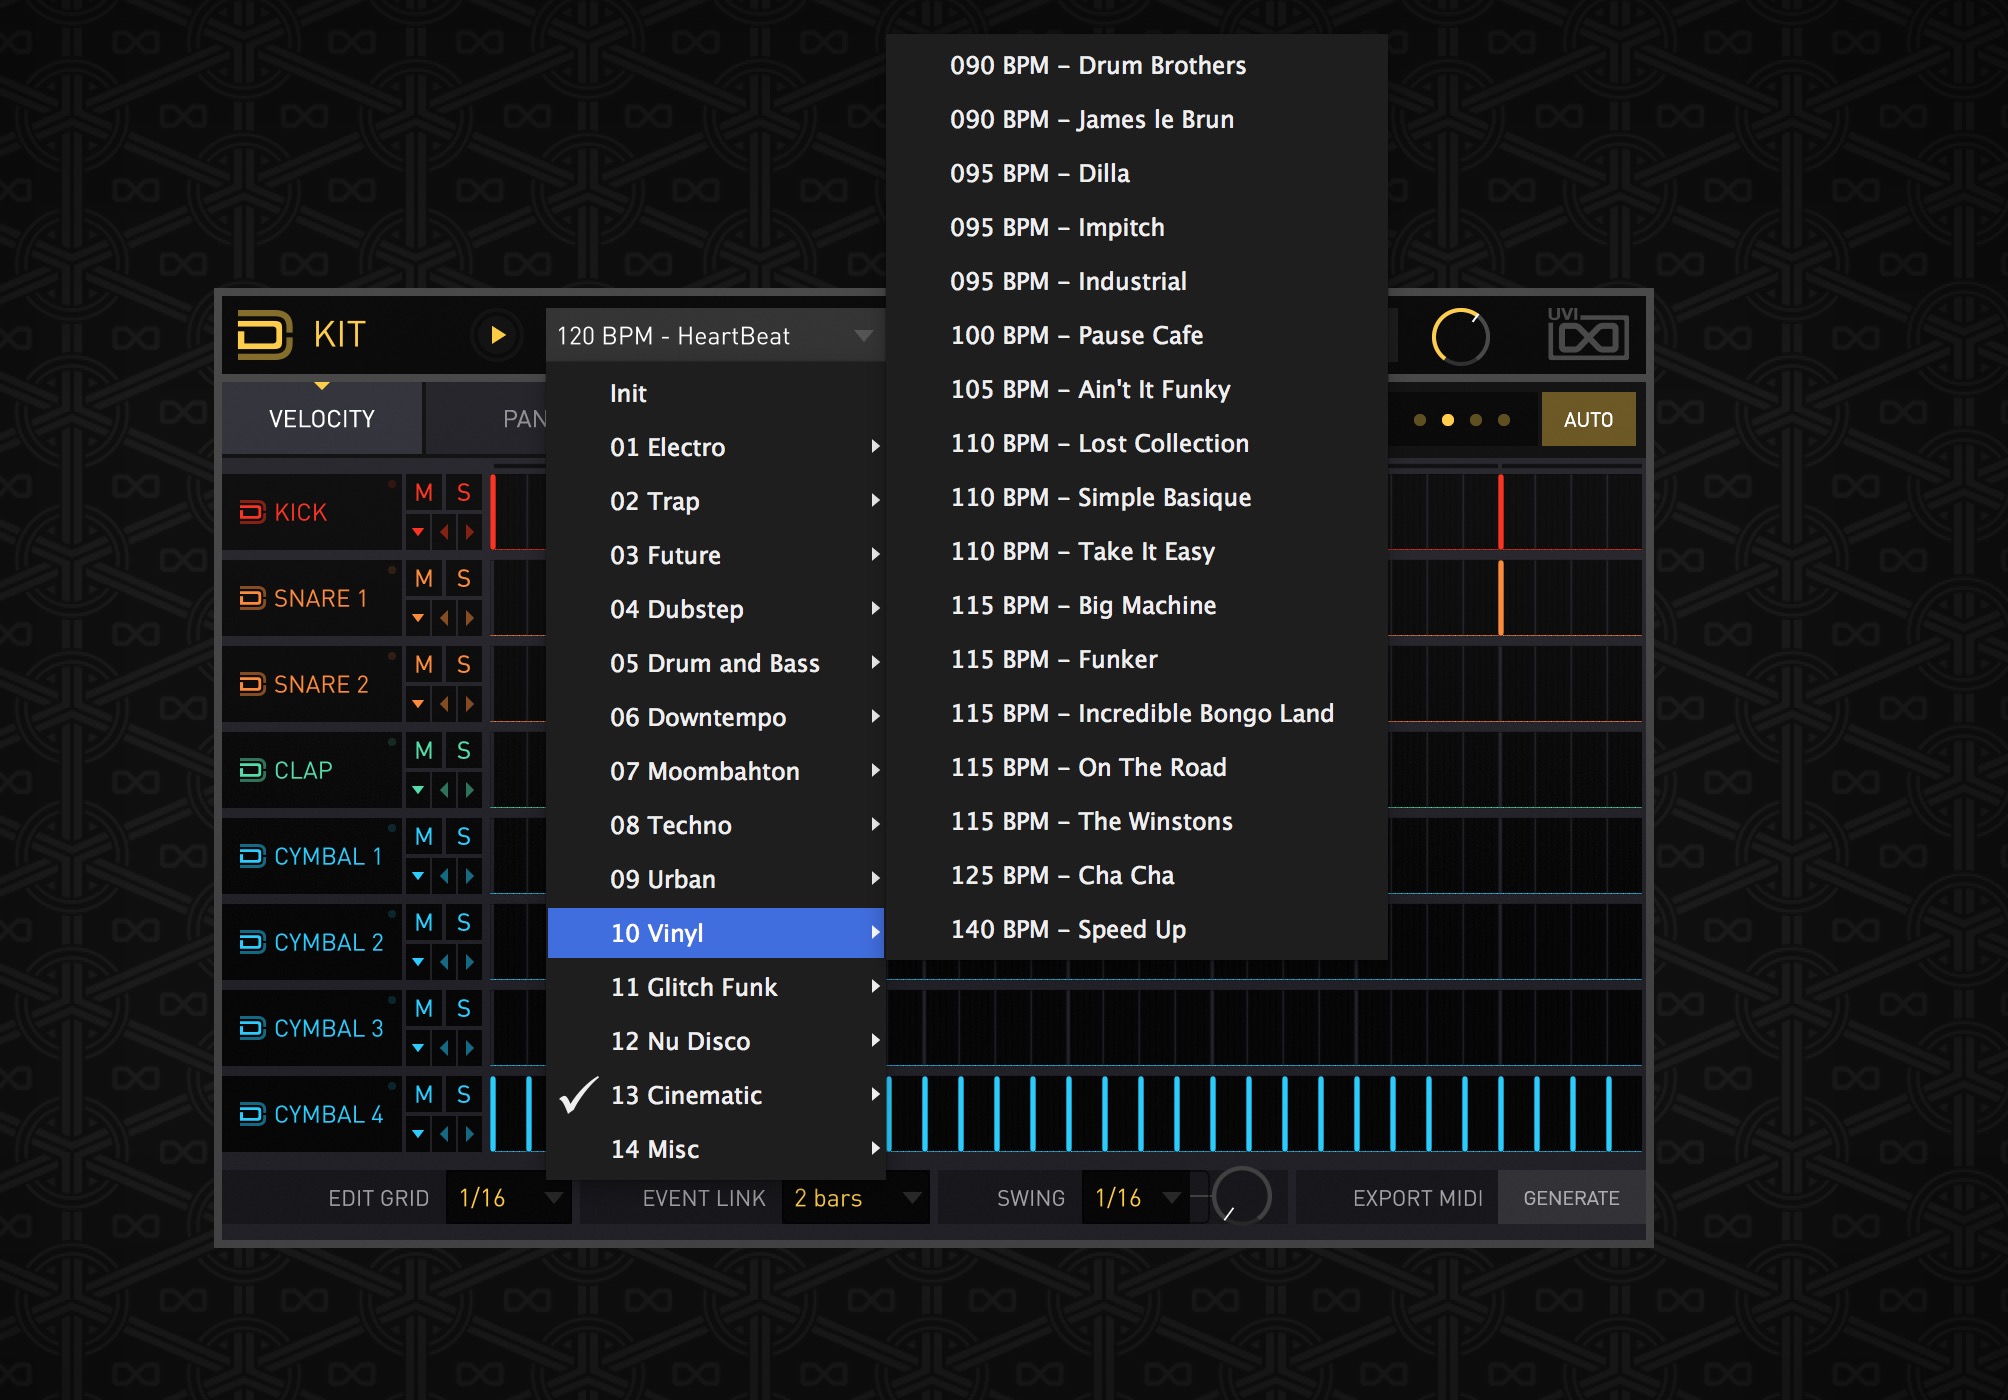2008x1400 pixels.
Task: Select the CYMBAL 2 track icon
Action: coord(252,942)
